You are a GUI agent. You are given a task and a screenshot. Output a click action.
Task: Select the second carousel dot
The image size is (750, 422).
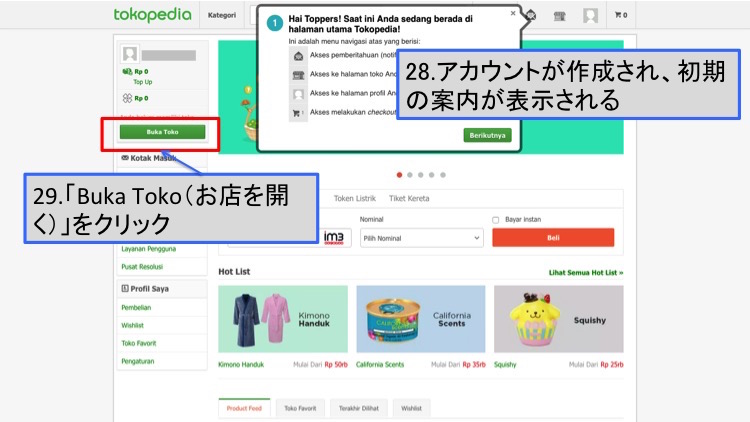pyautogui.click(x=410, y=175)
